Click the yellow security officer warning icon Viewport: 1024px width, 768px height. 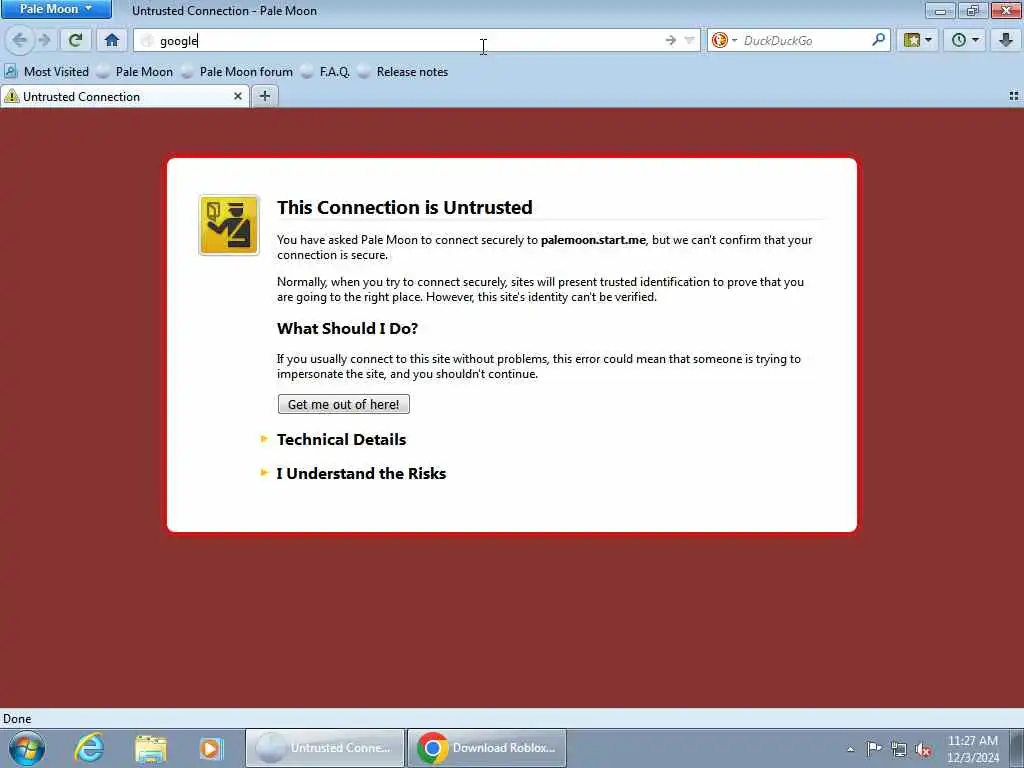[x=229, y=225]
